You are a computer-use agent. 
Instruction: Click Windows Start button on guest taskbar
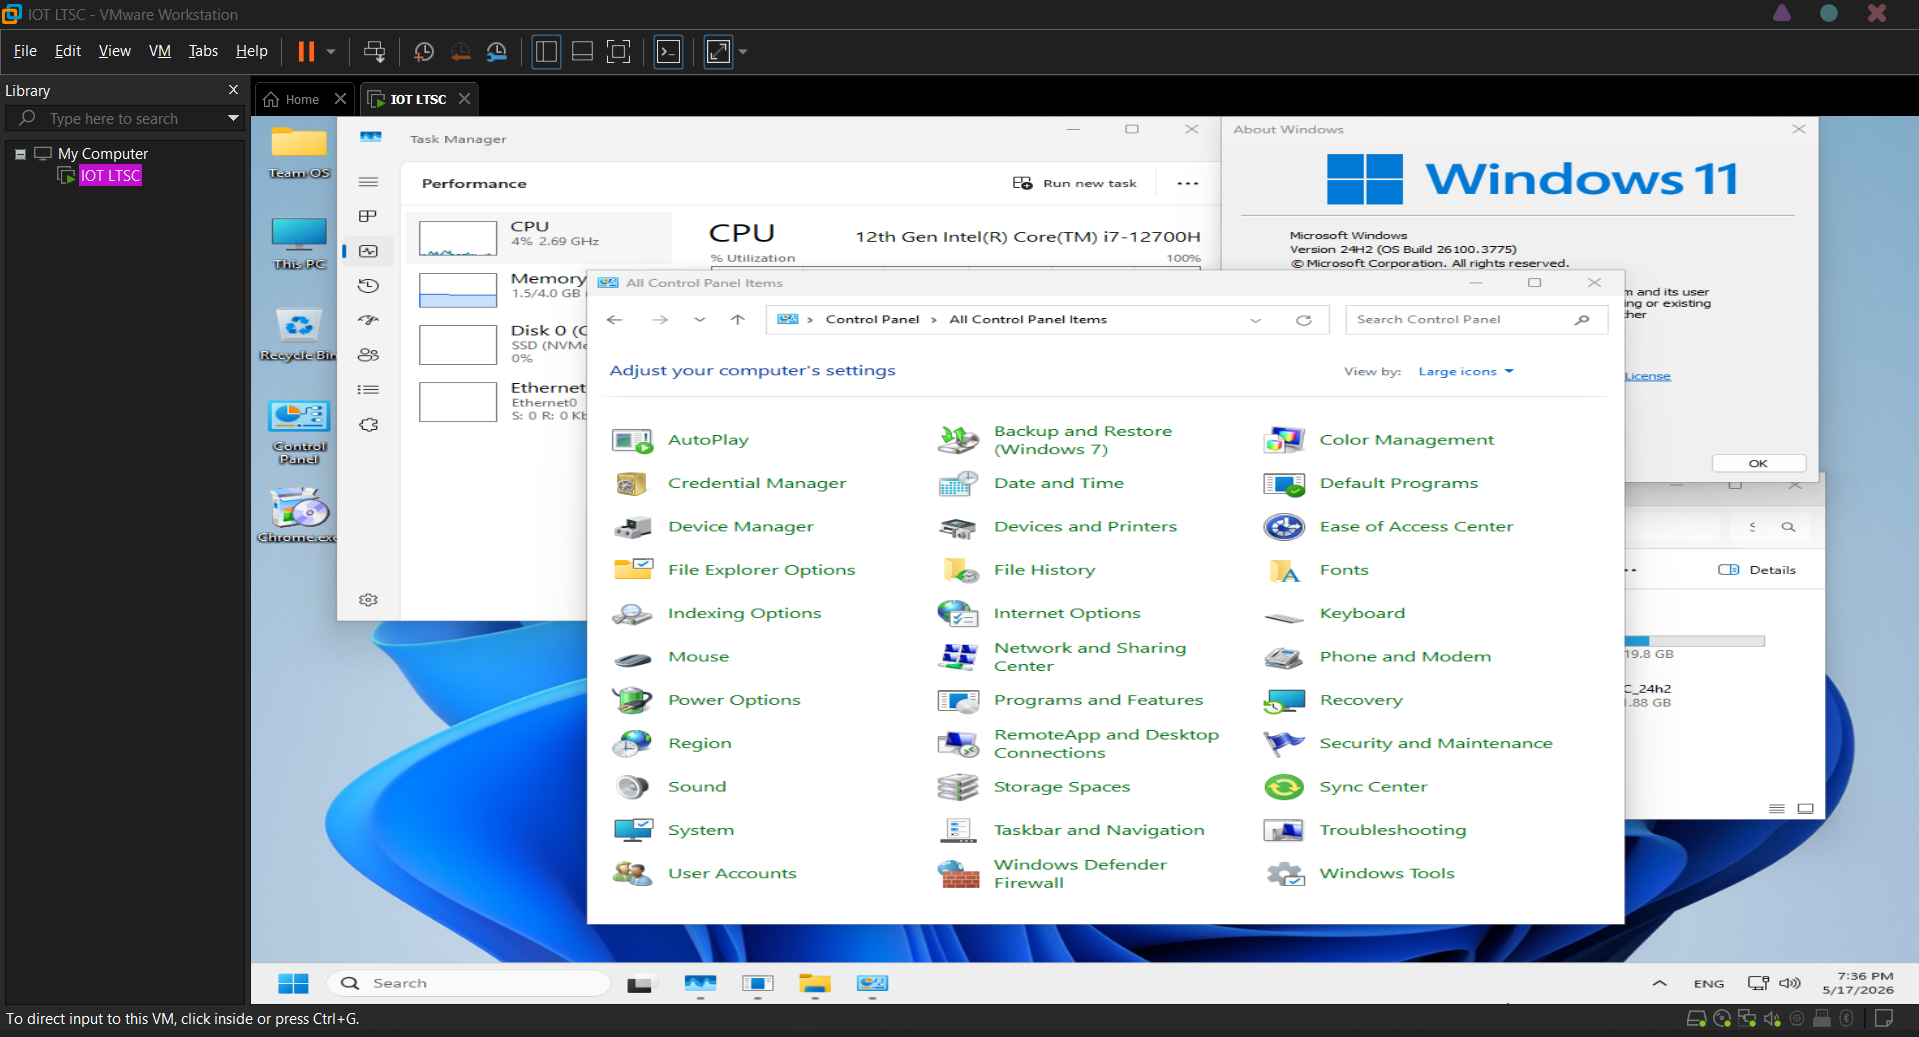pyautogui.click(x=293, y=983)
